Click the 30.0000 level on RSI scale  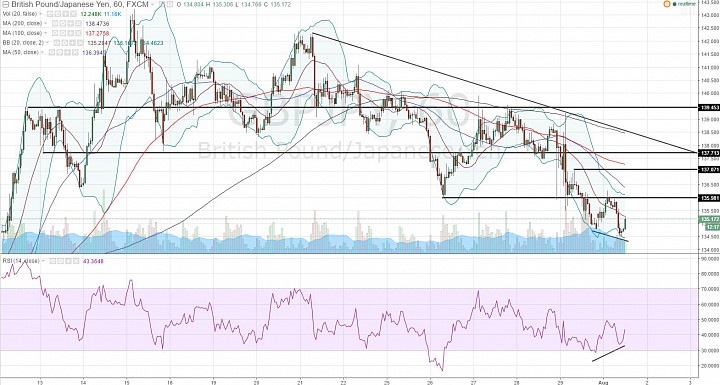click(x=709, y=351)
